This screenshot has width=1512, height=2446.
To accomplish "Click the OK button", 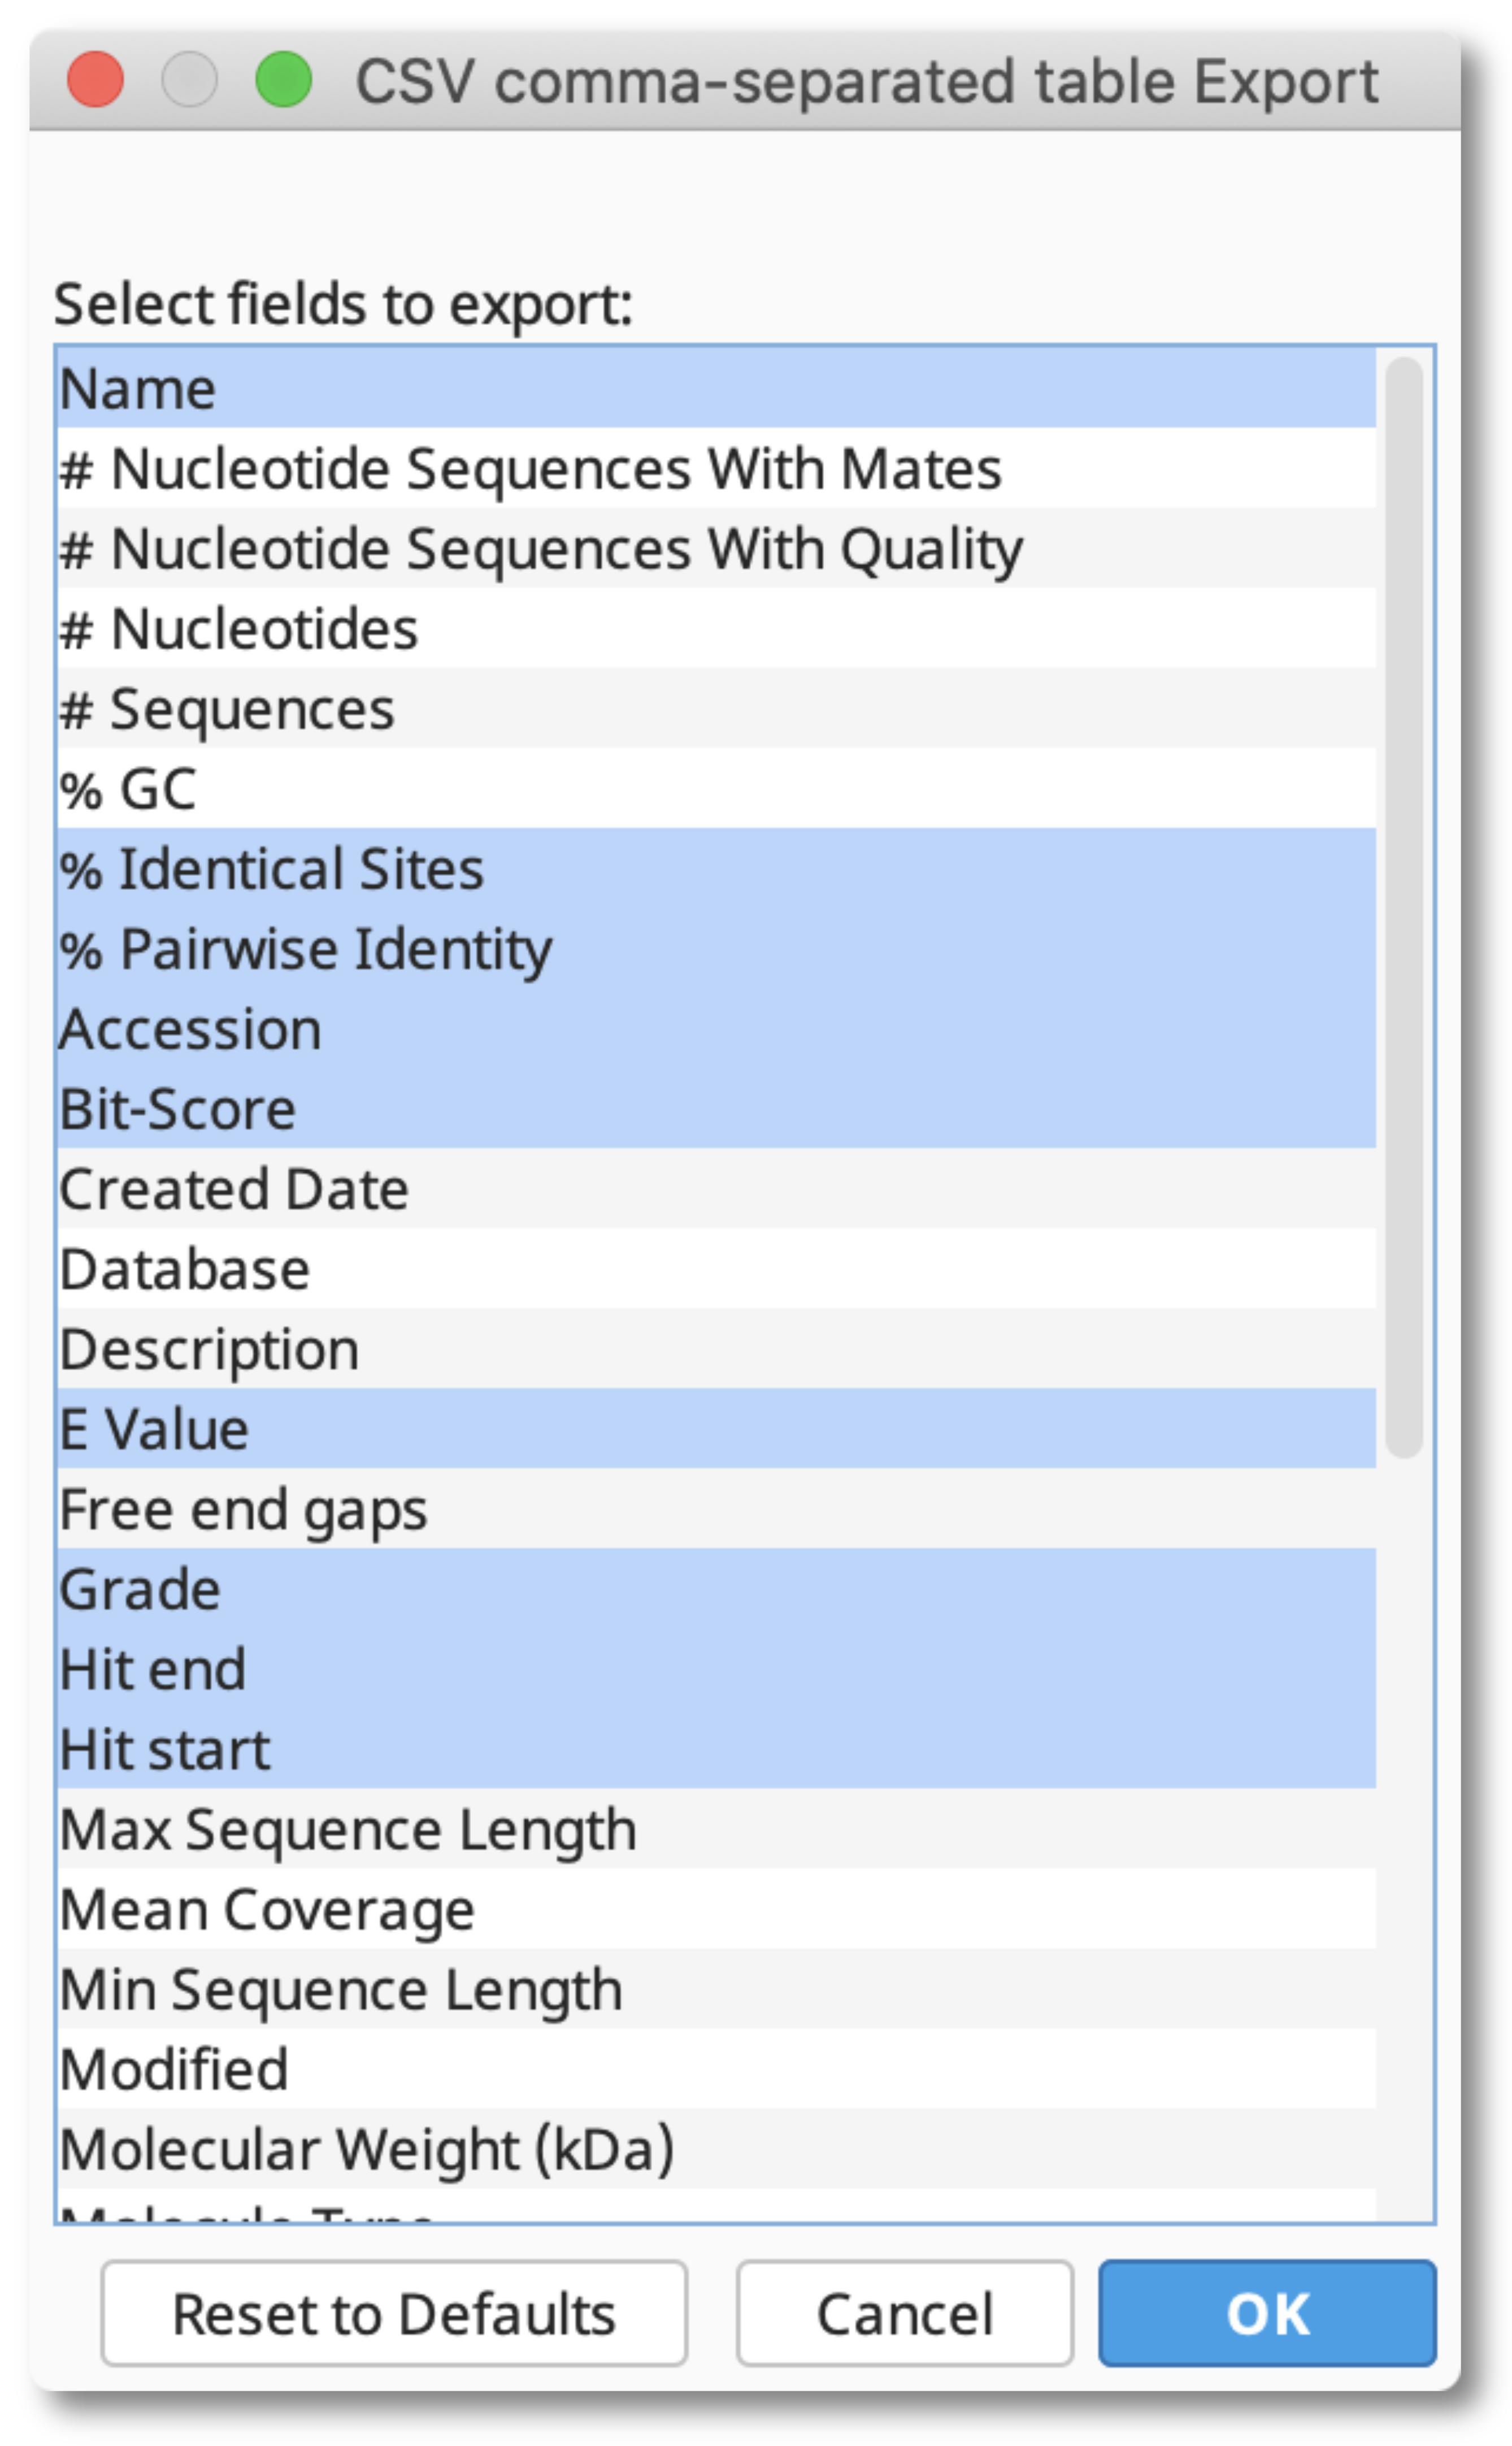I will pos(1267,2313).
